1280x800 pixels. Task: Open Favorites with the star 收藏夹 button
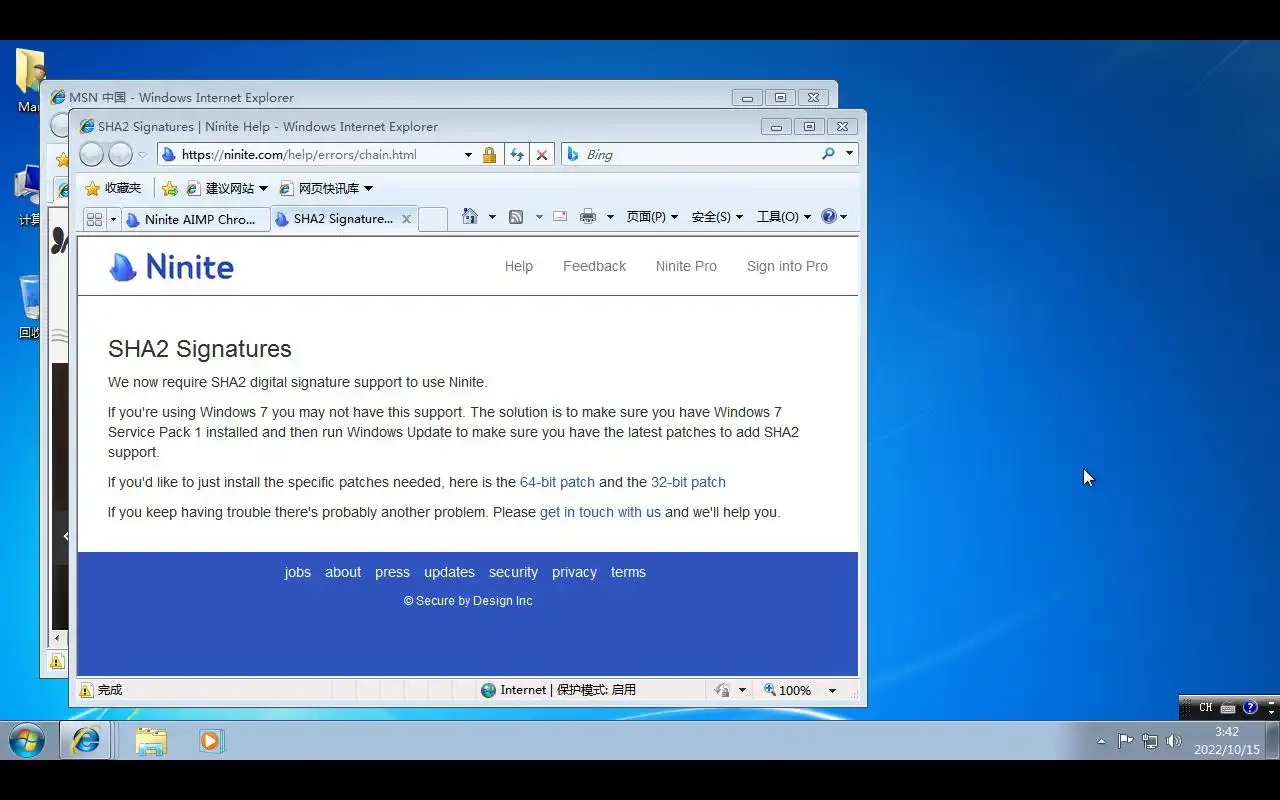point(113,188)
